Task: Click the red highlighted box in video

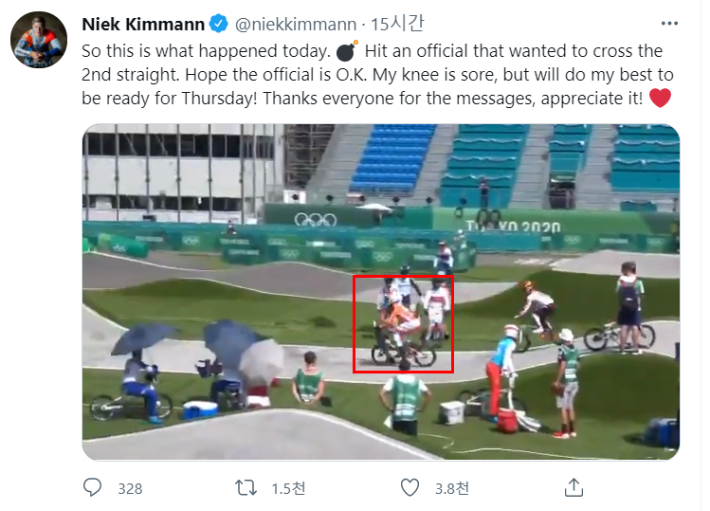Action: (x=403, y=324)
